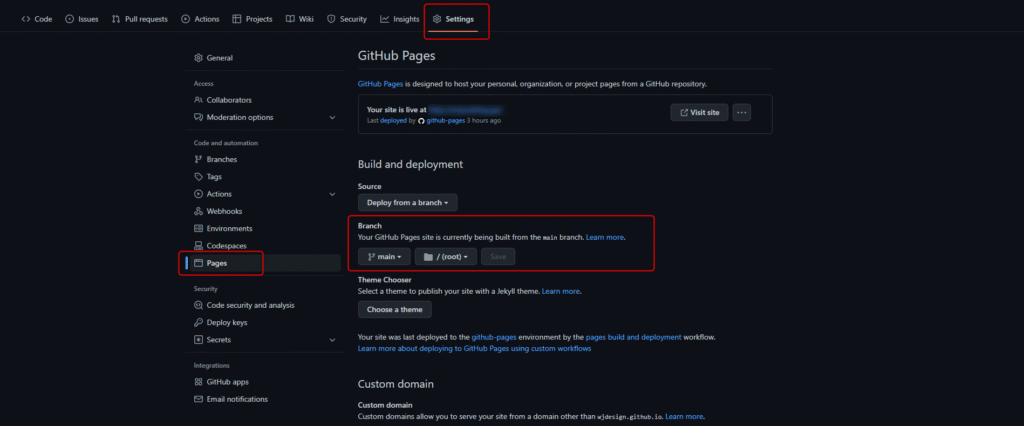Open the three-dots menu beside Visit site

[741, 113]
